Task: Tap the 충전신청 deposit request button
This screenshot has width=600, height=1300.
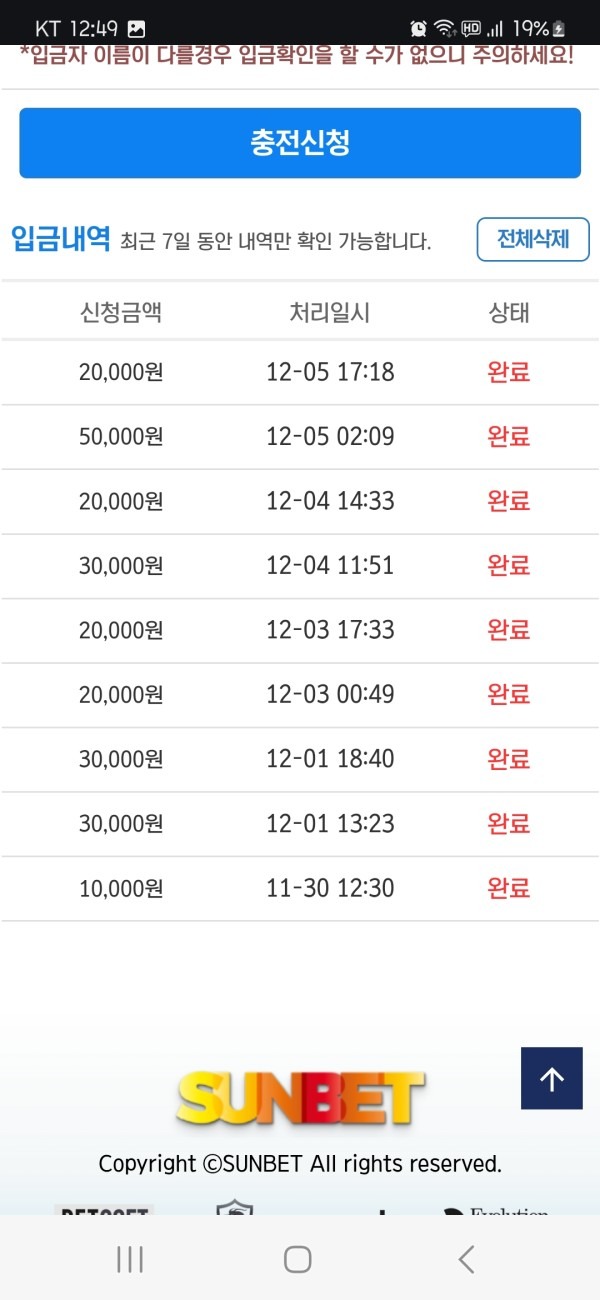Action: coord(299,143)
